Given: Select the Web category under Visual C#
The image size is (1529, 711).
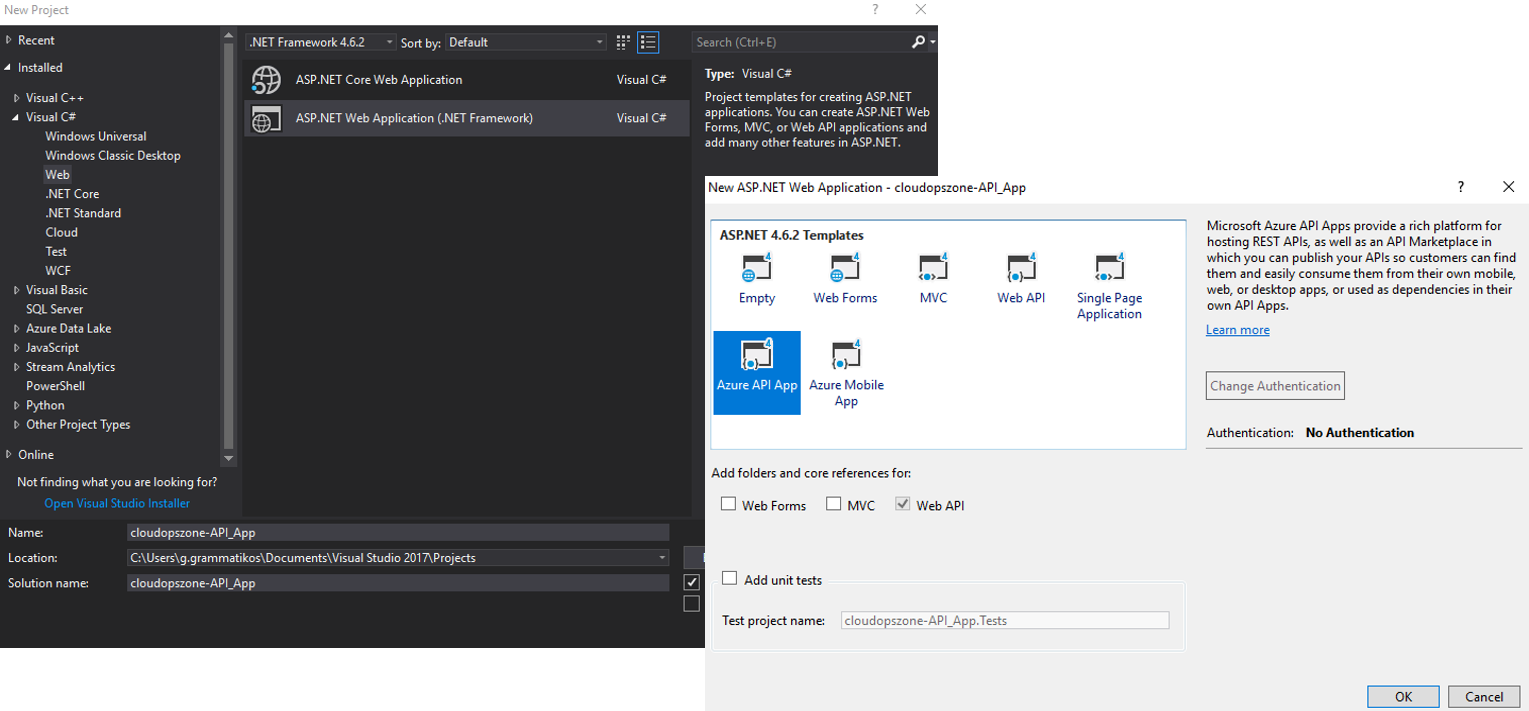Looking at the screenshot, I should pos(58,174).
